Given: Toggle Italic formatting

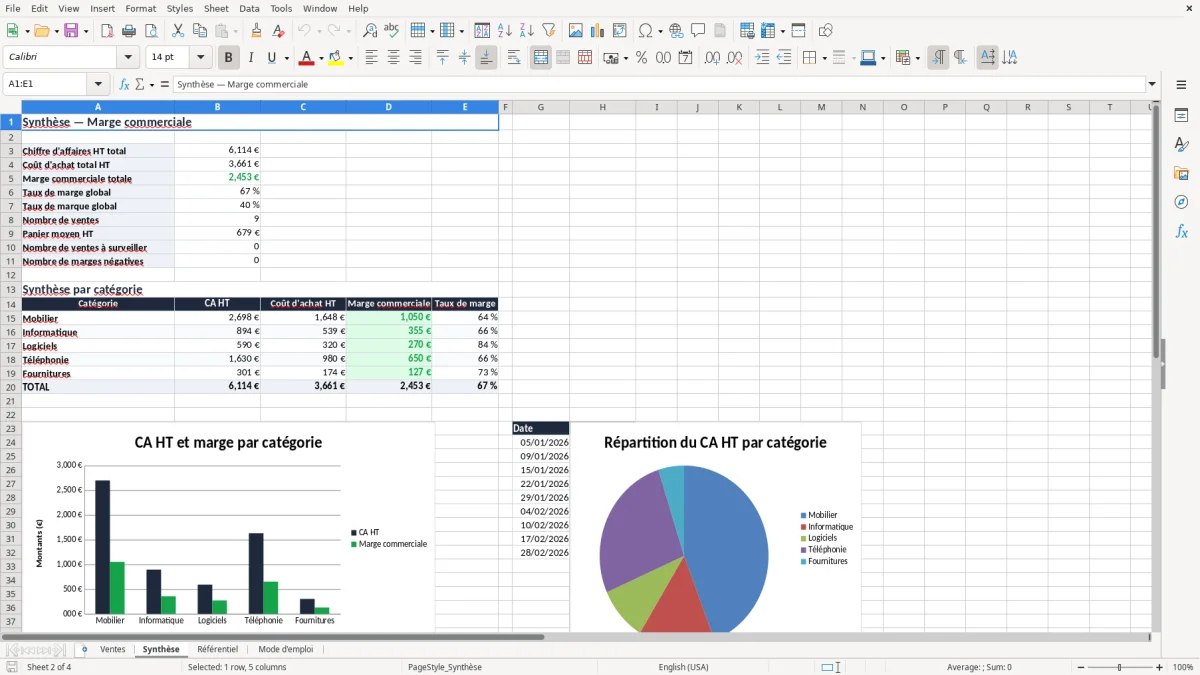Looking at the screenshot, I should click(x=250, y=58).
